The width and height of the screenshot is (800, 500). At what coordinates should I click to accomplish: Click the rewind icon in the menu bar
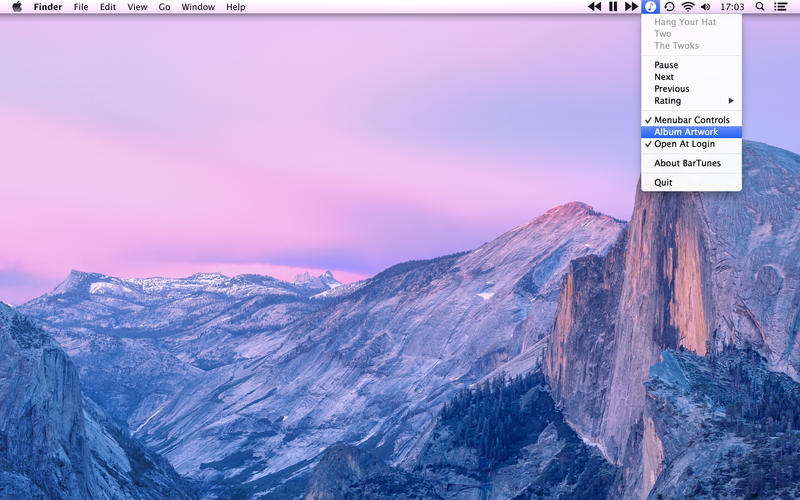click(594, 7)
